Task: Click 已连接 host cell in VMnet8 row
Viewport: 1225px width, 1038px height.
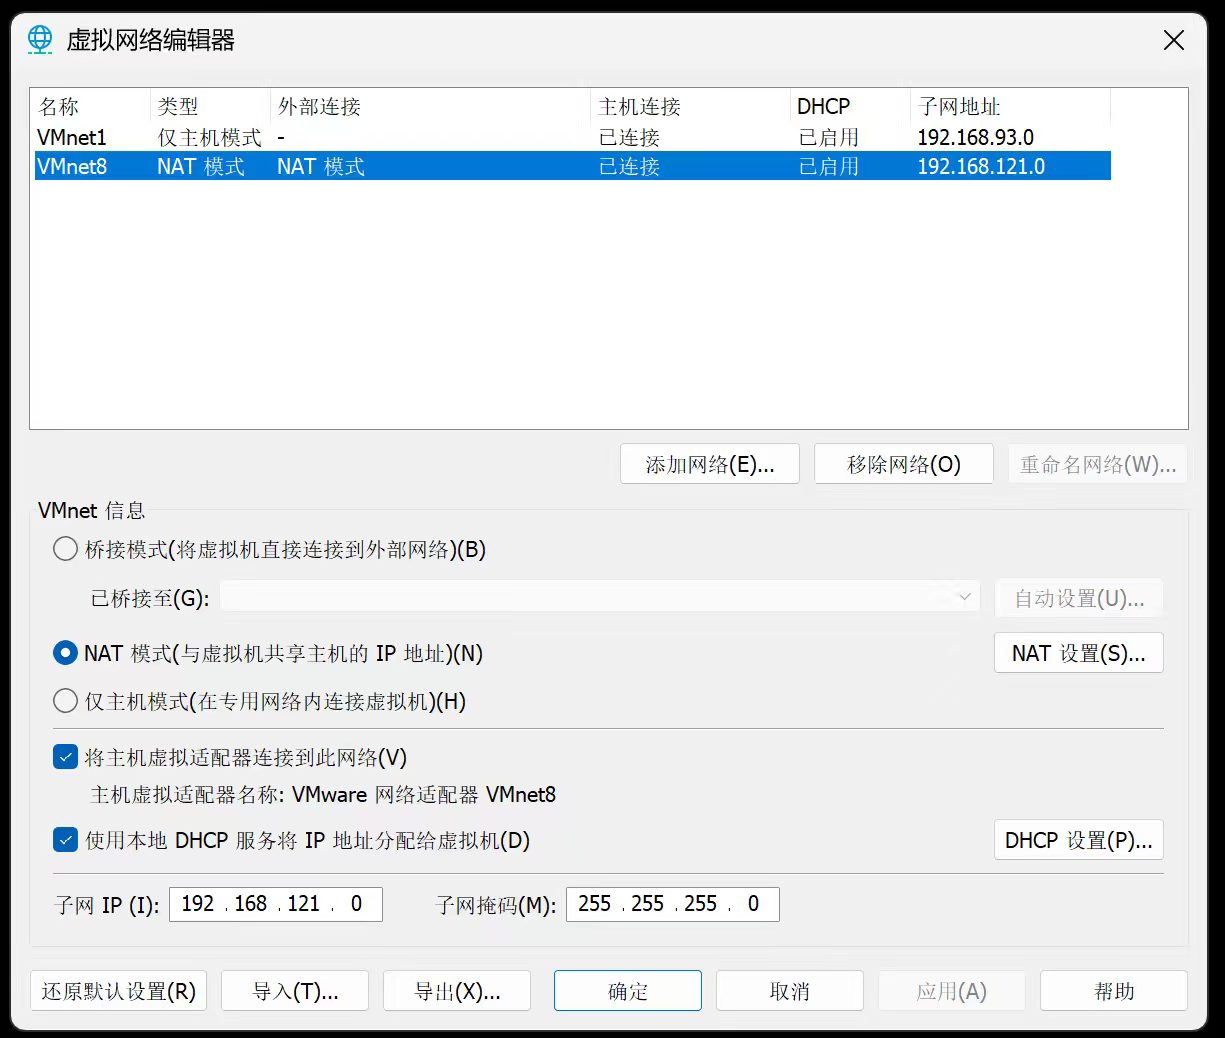Action: point(629,166)
